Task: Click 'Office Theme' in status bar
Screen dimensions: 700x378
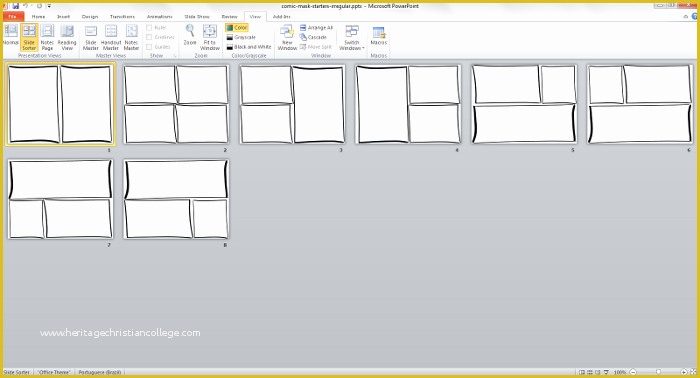Action: point(54,372)
